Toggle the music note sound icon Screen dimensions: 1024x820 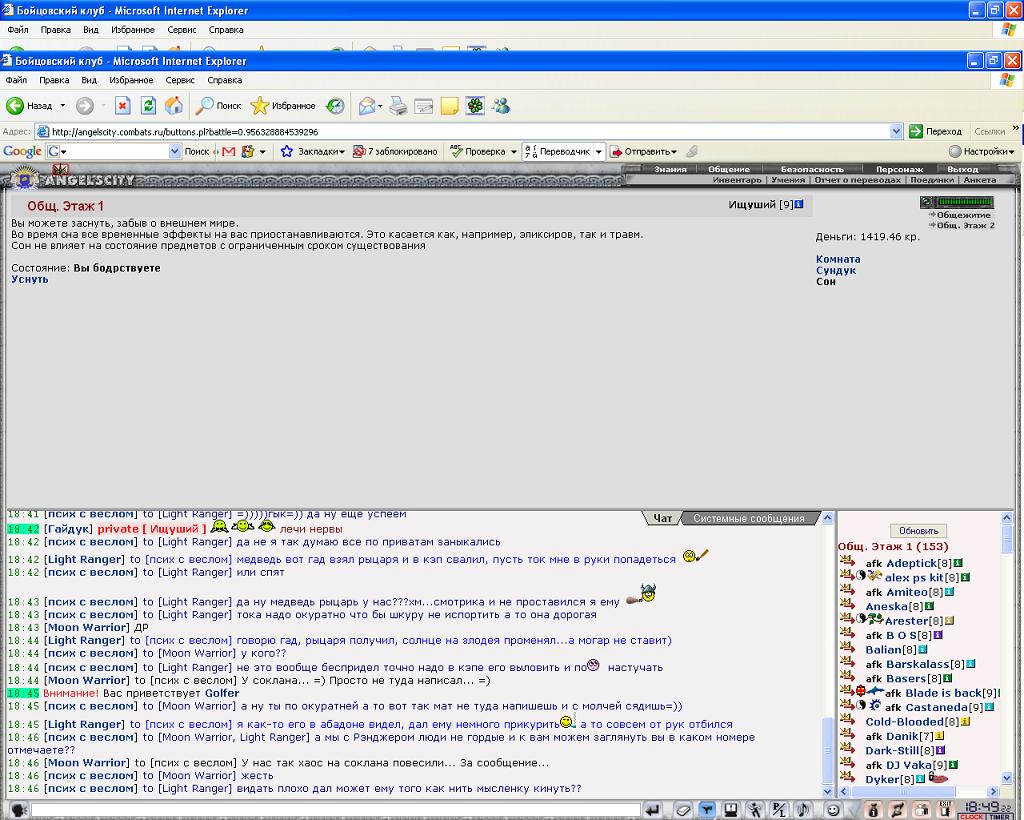coord(803,810)
